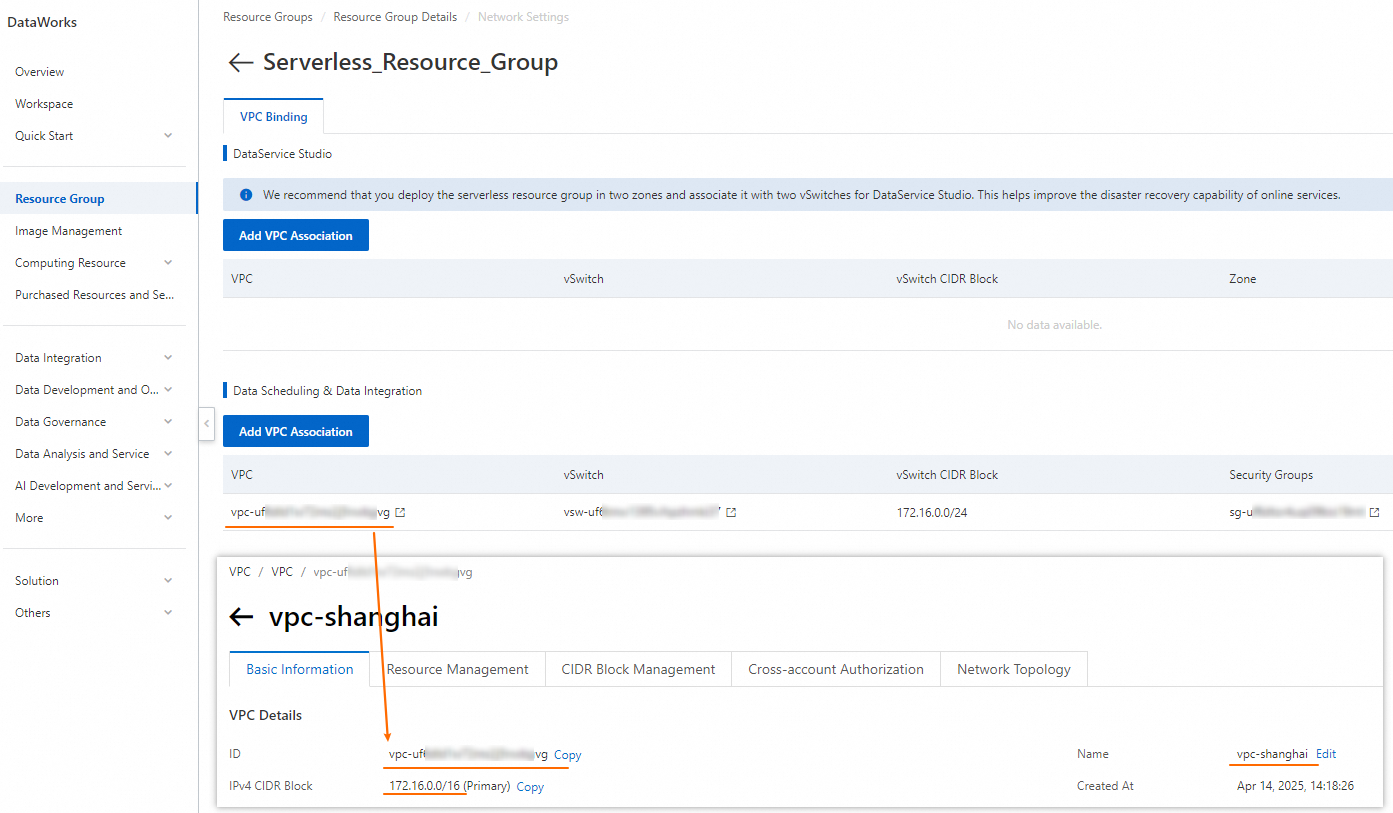Expand Data Integration menu
Image resolution: width=1393 pixels, height=813 pixels.
[168, 358]
